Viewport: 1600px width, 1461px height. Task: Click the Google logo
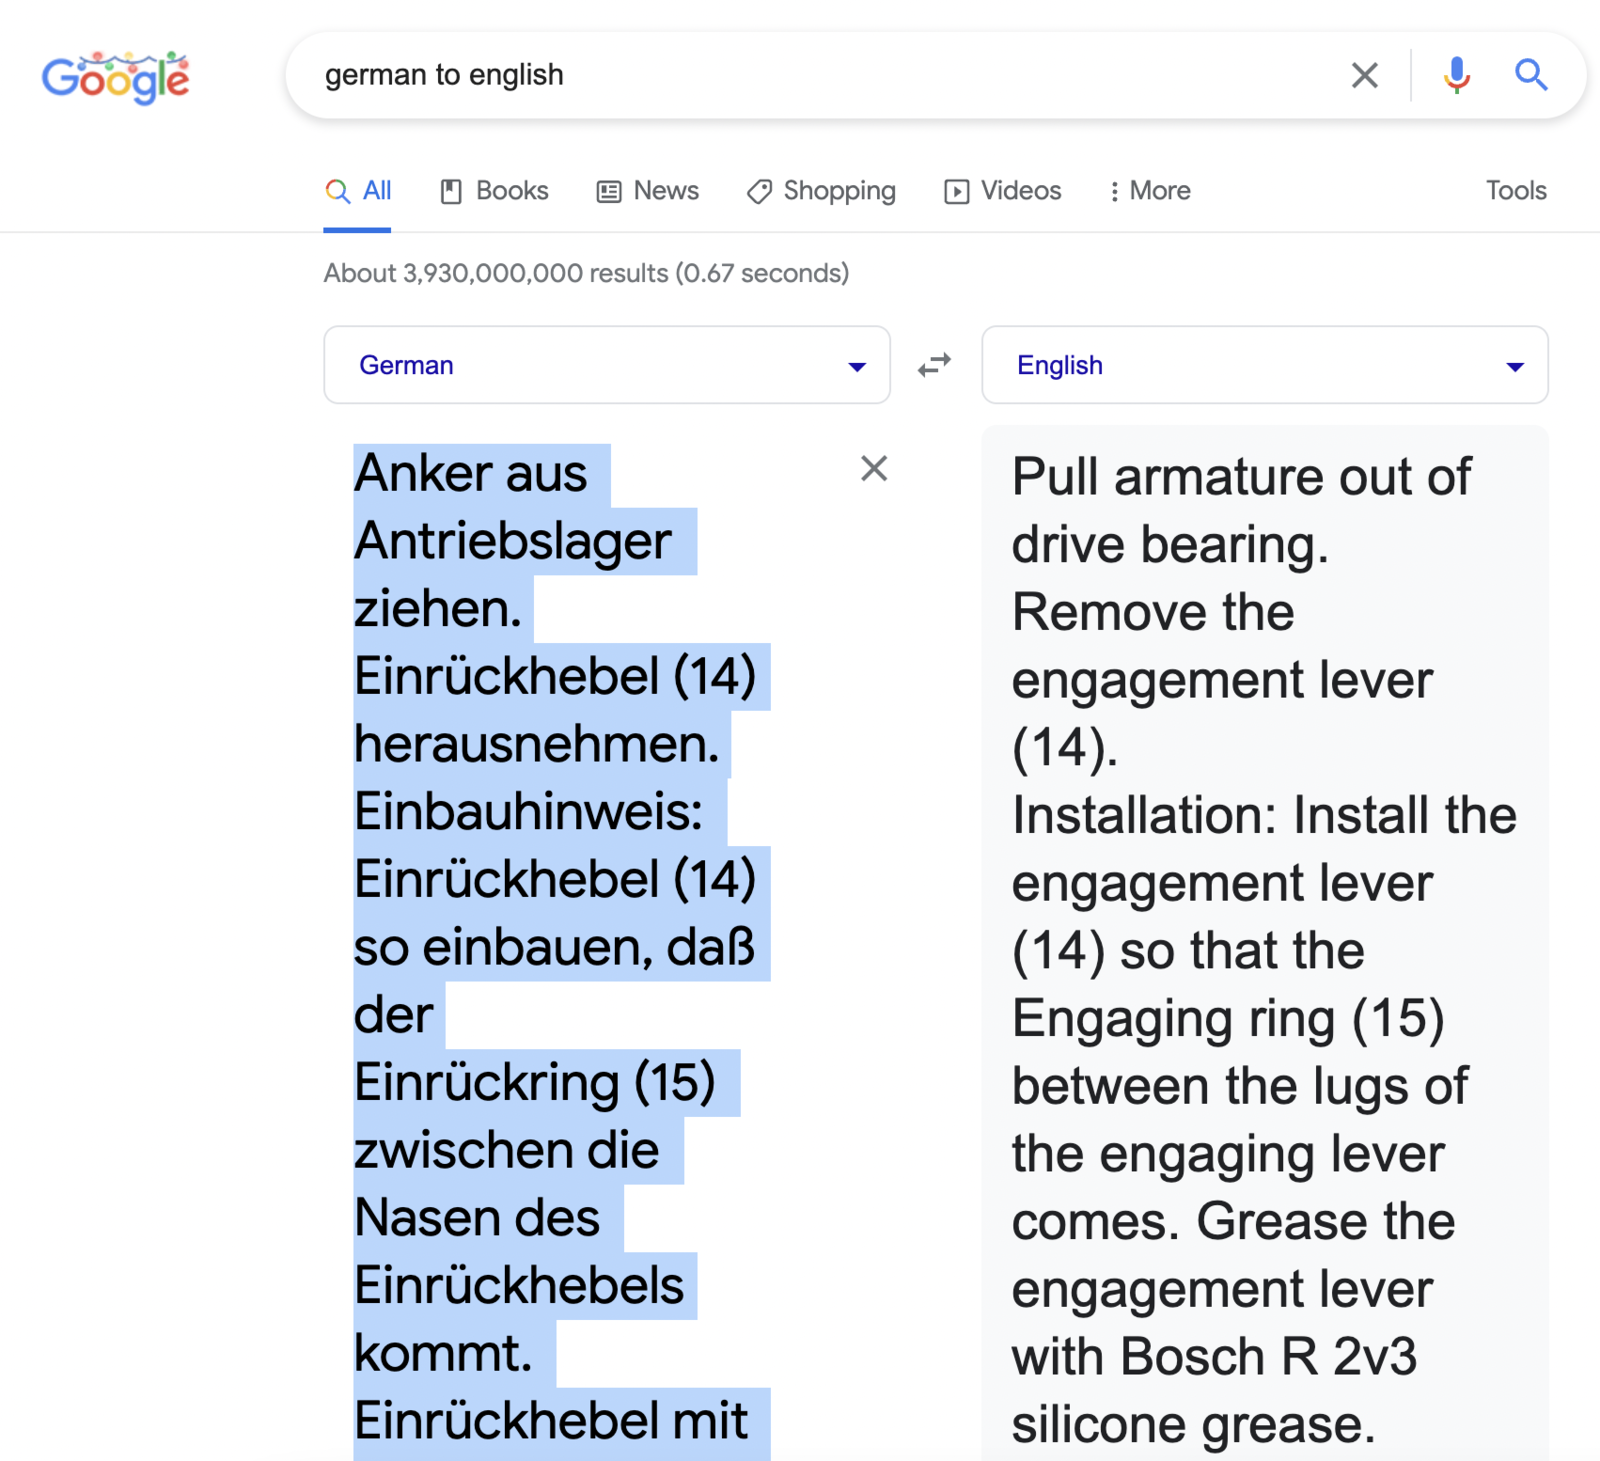pyautogui.click(x=115, y=77)
